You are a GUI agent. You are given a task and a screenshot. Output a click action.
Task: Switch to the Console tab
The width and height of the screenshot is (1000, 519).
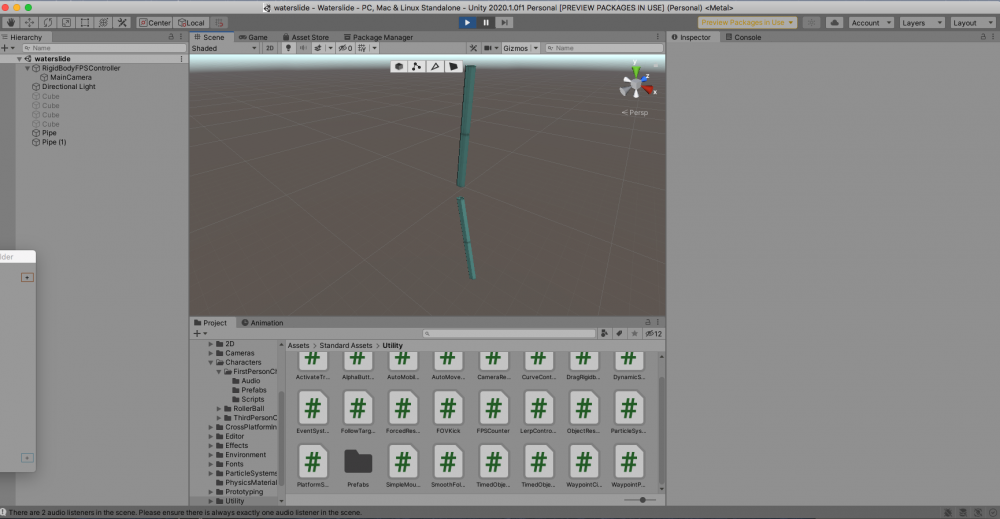(x=744, y=37)
